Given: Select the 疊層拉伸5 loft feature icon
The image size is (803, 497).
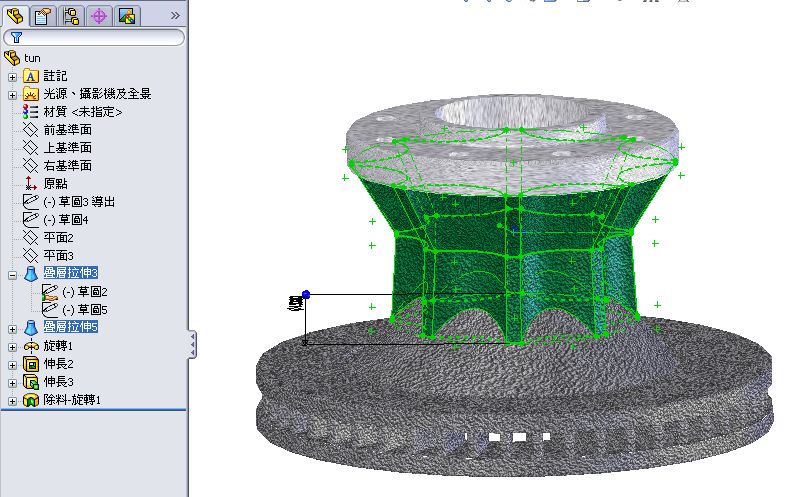Looking at the screenshot, I should tap(31, 327).
